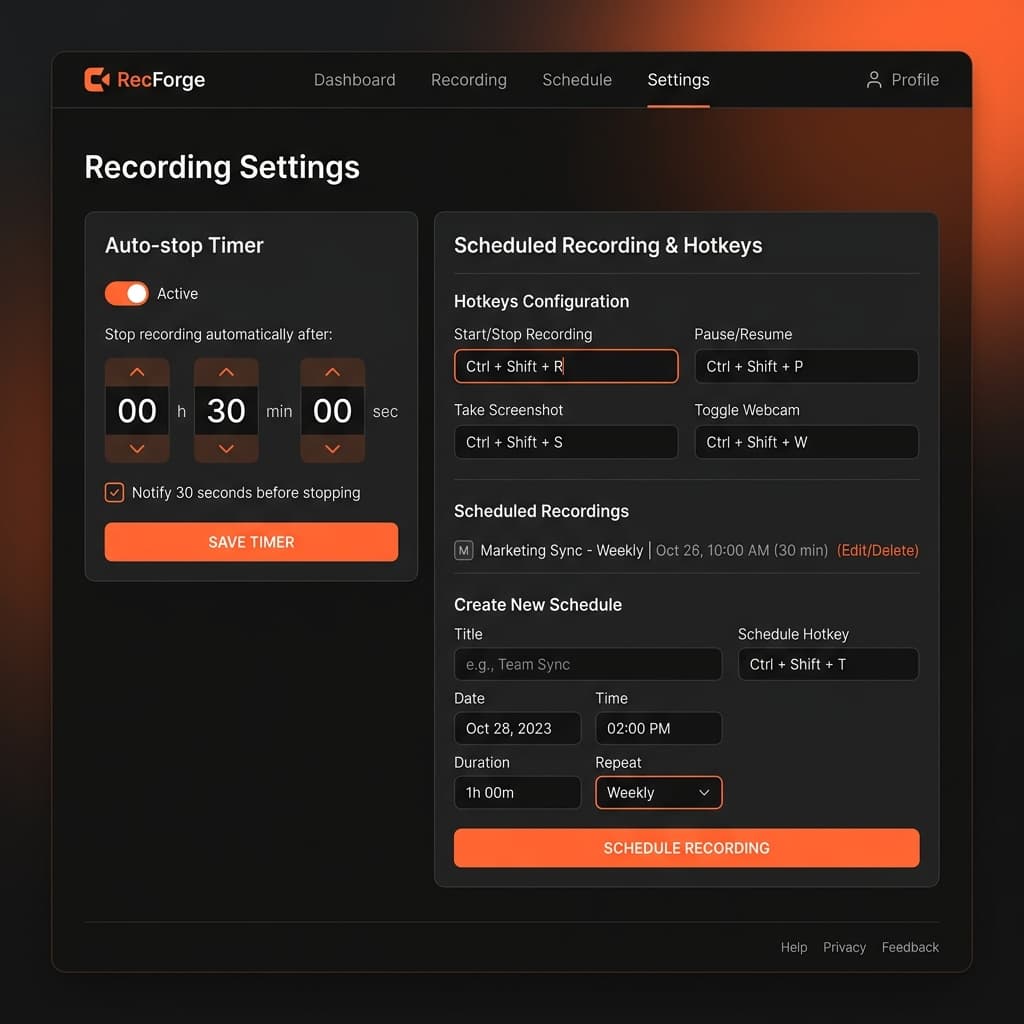
Task: Uncheck notify 30 seconds before stopping
Action: point(114,492)
